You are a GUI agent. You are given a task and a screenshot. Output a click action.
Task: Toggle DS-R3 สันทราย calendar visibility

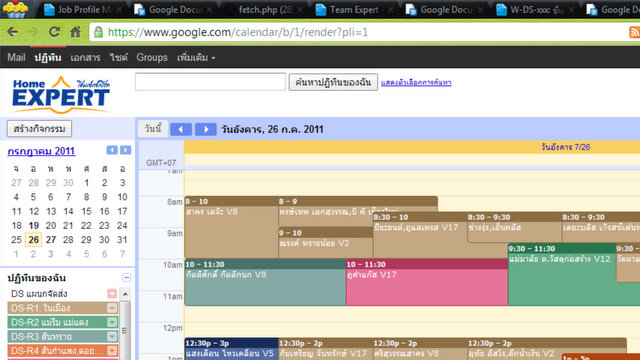point(57,336)
